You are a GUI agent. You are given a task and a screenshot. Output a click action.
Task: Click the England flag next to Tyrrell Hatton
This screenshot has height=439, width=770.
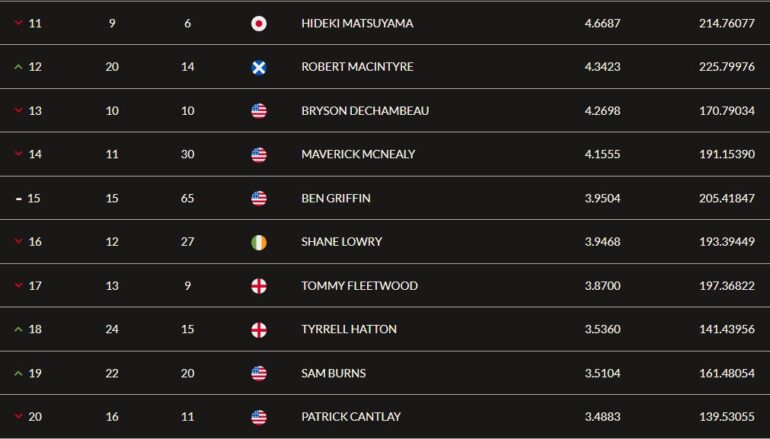tap(259, 329)
